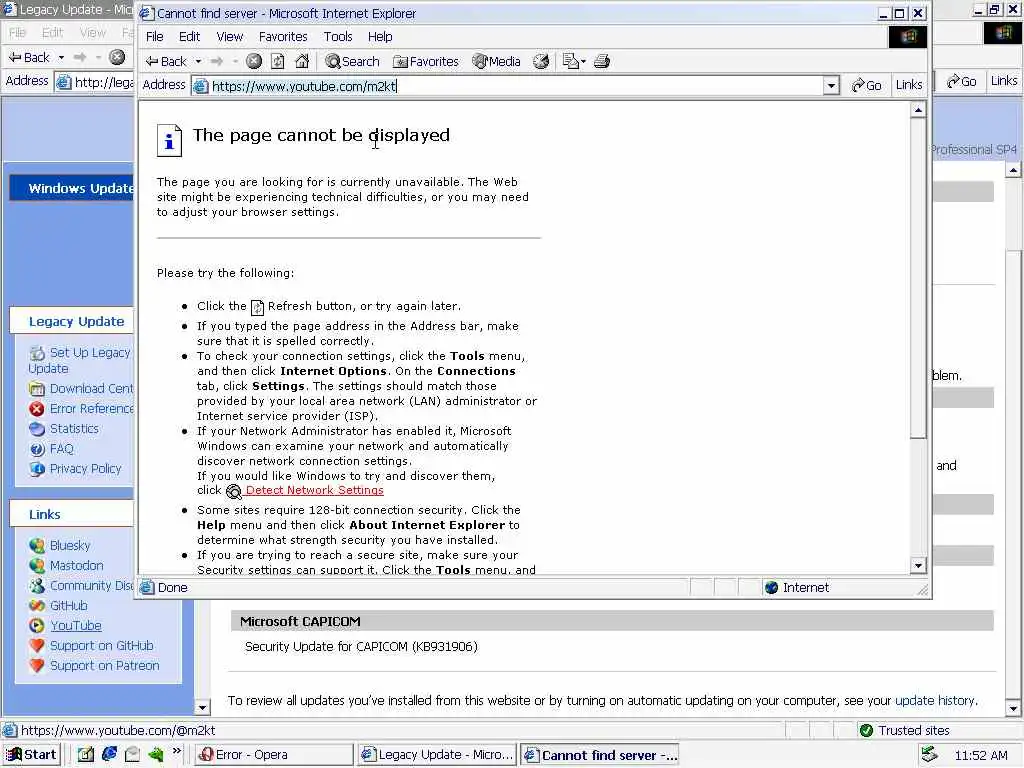1024x768 pixels.
Task: Click Start button on taskbar
Action: [31, 755]
